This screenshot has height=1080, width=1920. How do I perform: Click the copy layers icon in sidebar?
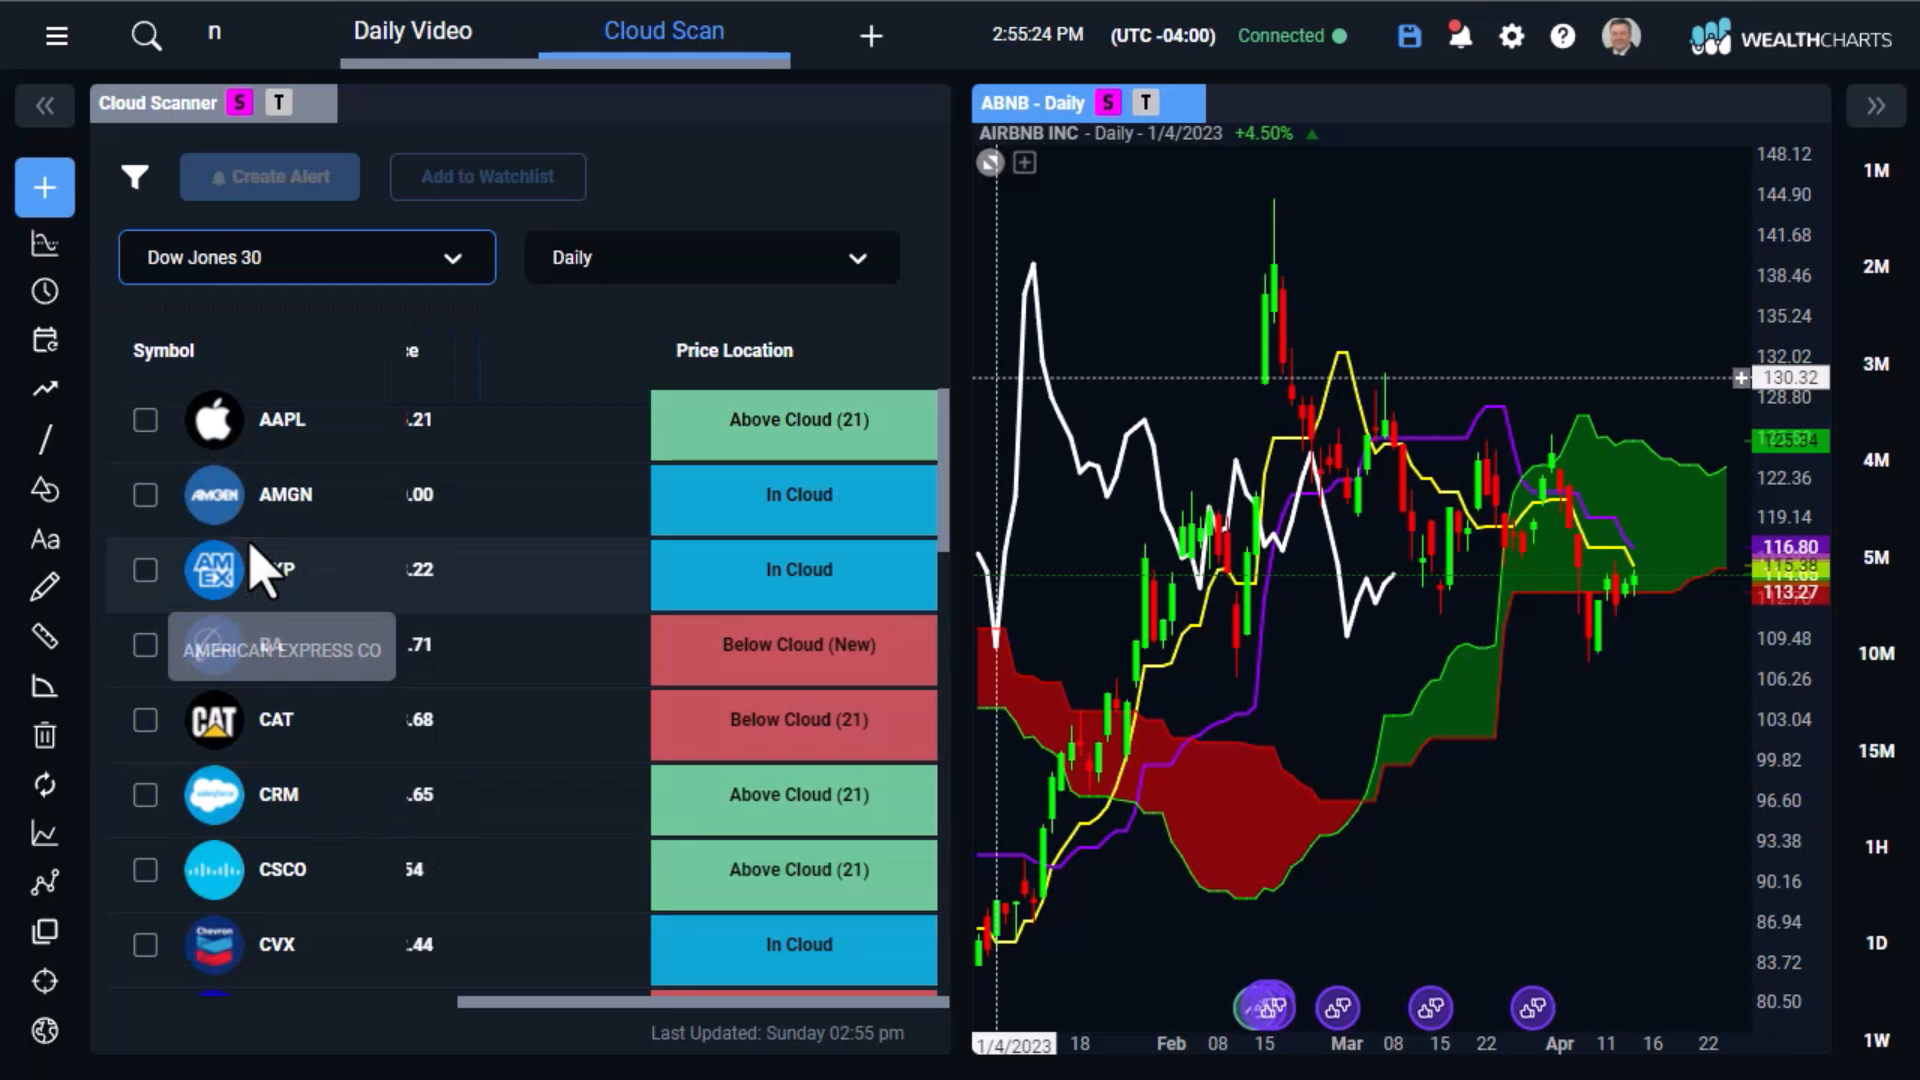45,932
